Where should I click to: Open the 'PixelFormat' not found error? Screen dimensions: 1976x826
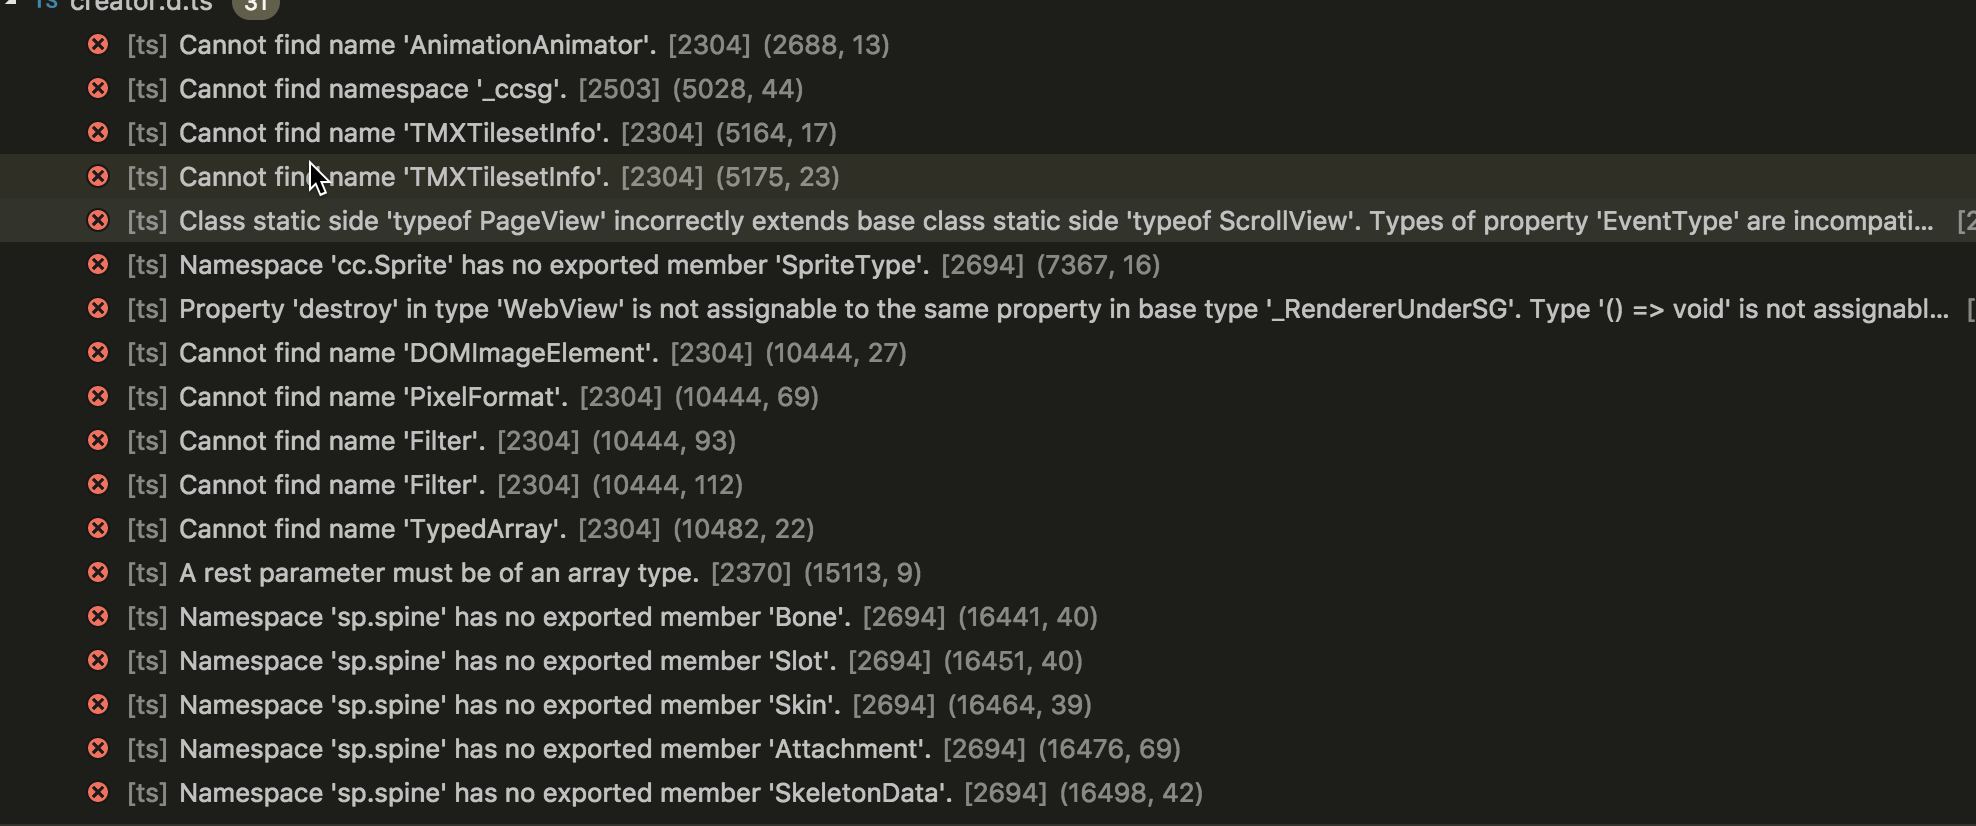coord(373,397)
